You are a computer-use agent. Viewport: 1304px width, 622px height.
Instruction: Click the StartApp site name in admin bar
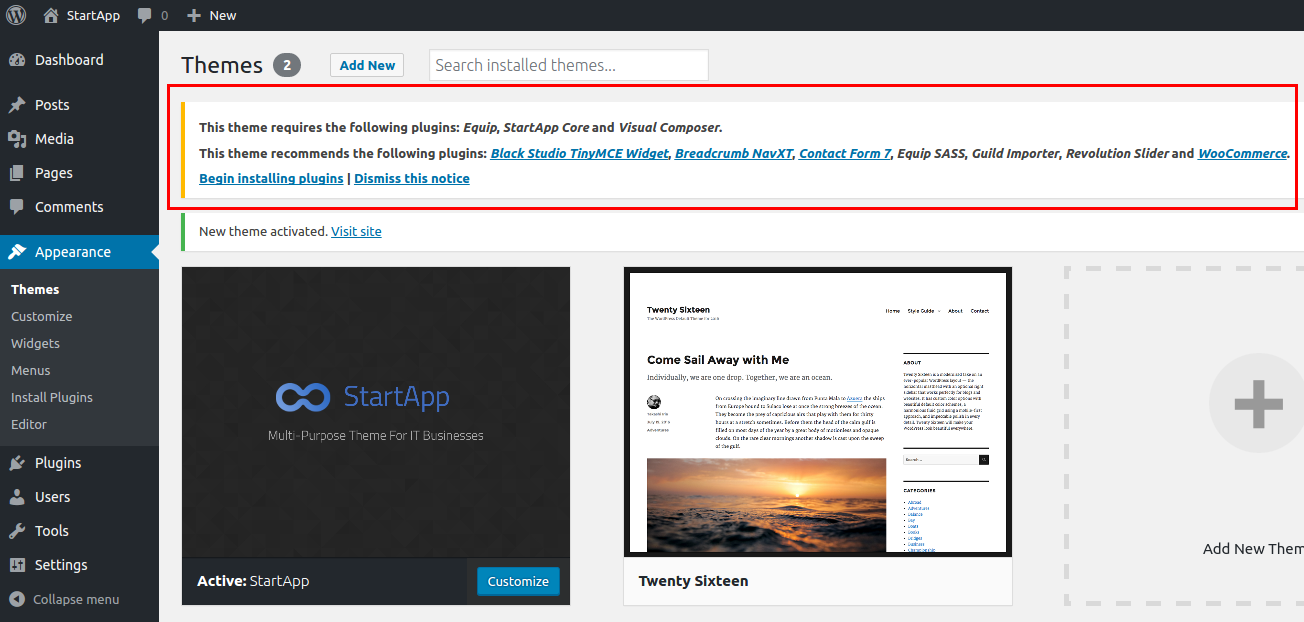pyautogui.click(x=94, y=16)
